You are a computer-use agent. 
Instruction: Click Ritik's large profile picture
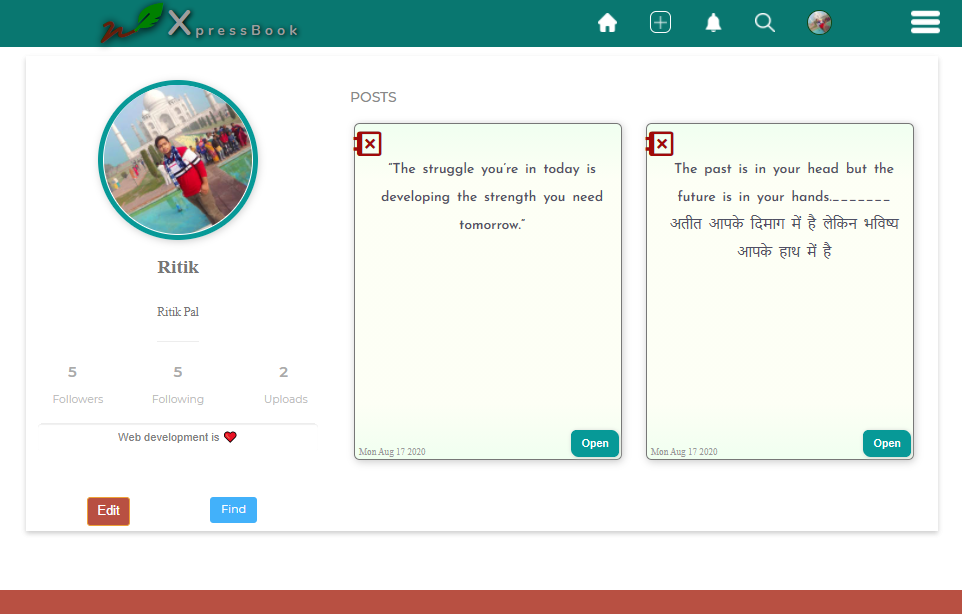(x=178, y=160)
